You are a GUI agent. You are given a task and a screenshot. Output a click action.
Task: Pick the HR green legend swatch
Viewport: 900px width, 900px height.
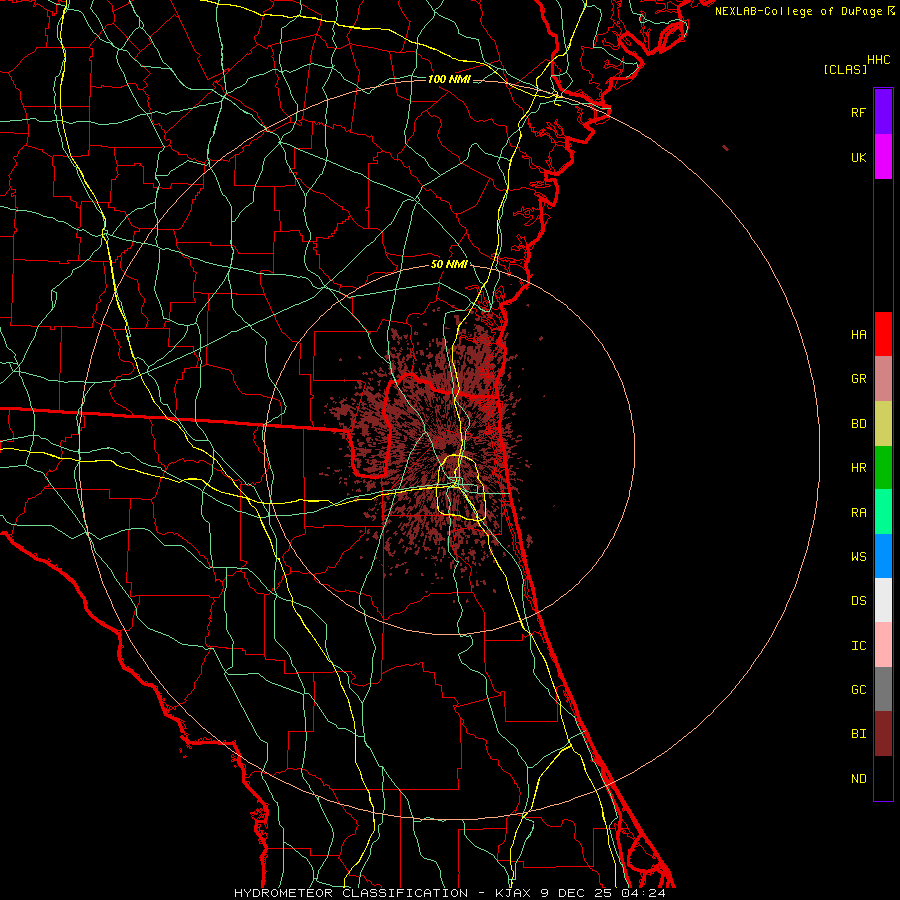point(883,468)
